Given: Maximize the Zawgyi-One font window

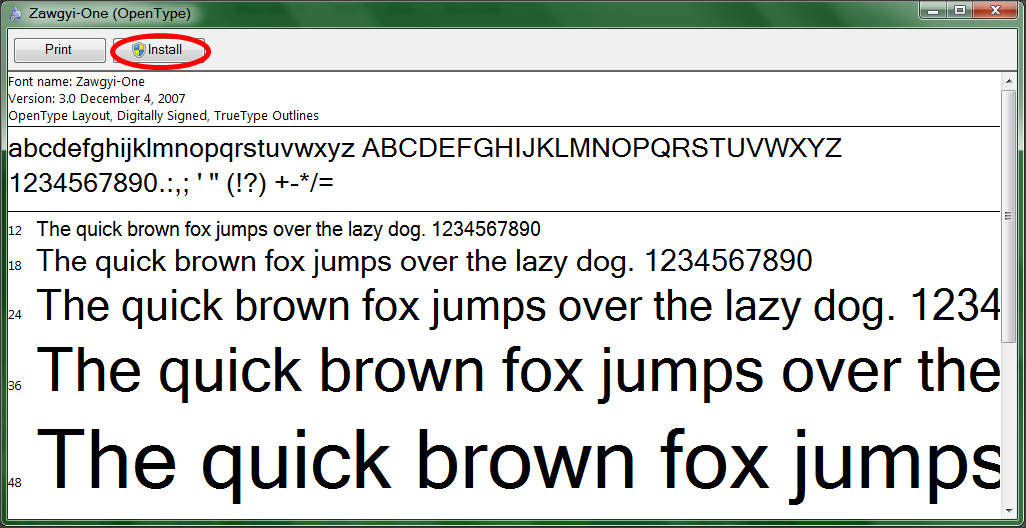Looking at the screenshot, I should (x=961, y=10).
